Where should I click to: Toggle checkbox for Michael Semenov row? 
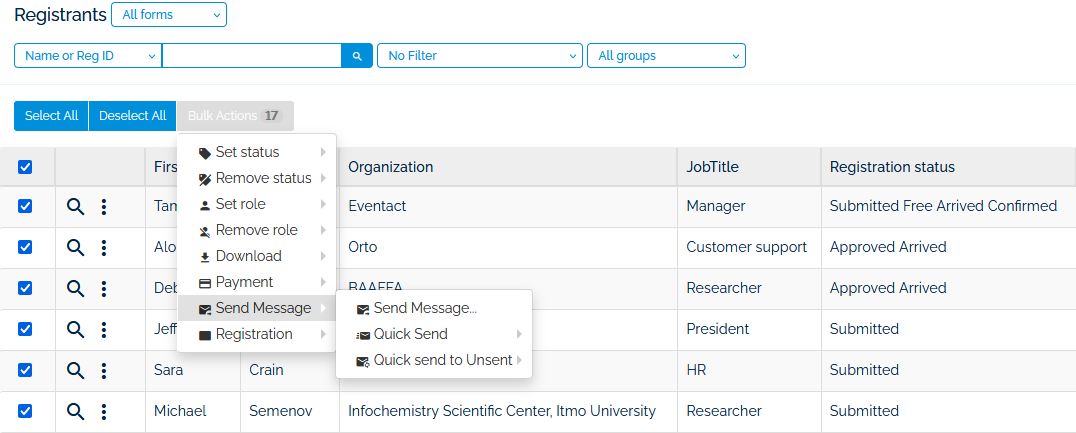pos(26,411)
